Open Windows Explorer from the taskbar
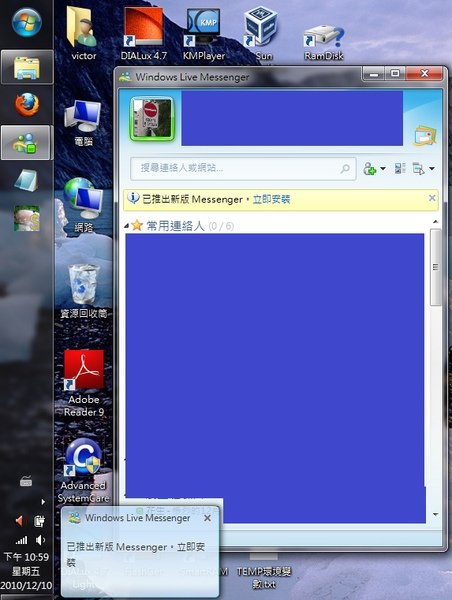This screenshot has width=452, height=600. tap(27, 67)
